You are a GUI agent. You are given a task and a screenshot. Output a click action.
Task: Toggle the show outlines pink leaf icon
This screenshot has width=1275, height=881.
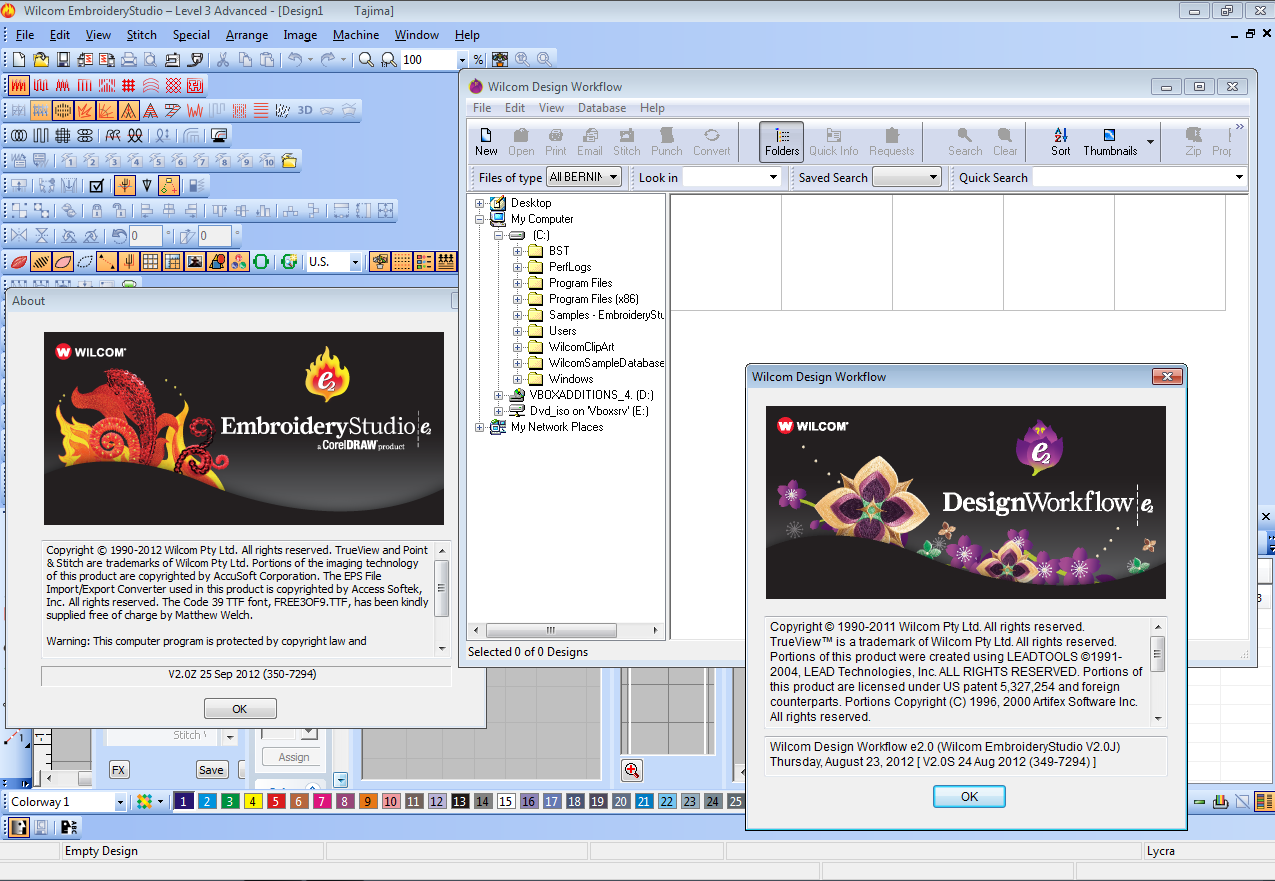click(63, 261)
